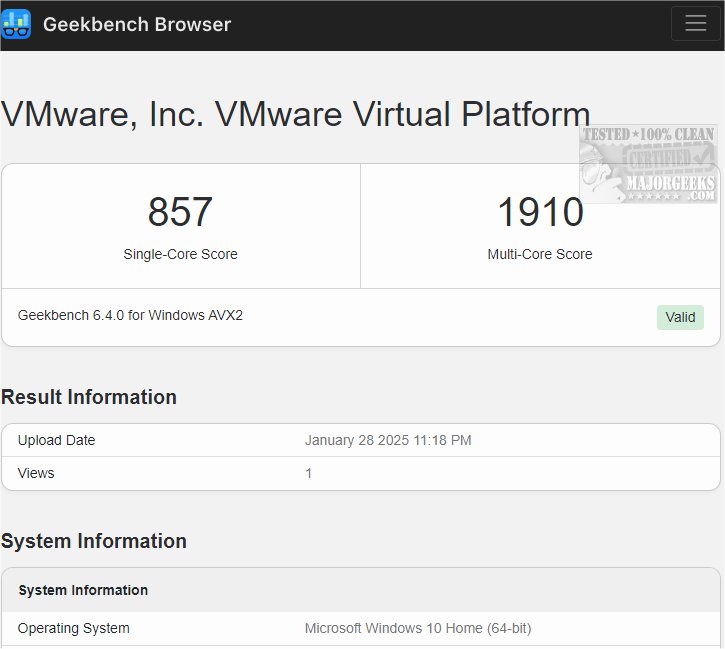Click the MajorGeeks certified watermark badge
This screenshot has width=725, height=649.
[x=648, y=164]
